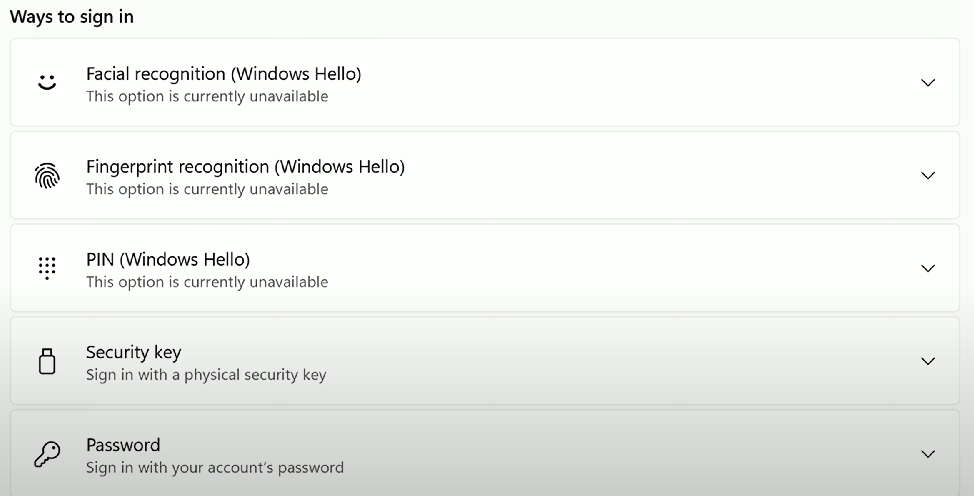Open the PIN (Windows Hello) chevron

pyautogui.click(x=927, y=269)
